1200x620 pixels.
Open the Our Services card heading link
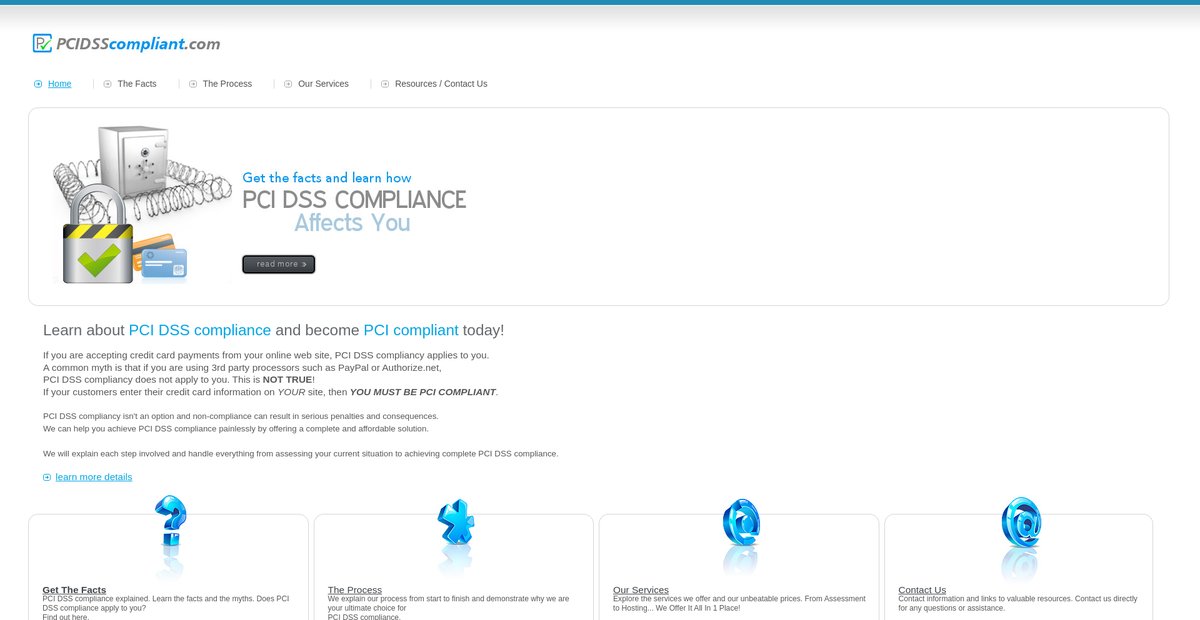641,590
